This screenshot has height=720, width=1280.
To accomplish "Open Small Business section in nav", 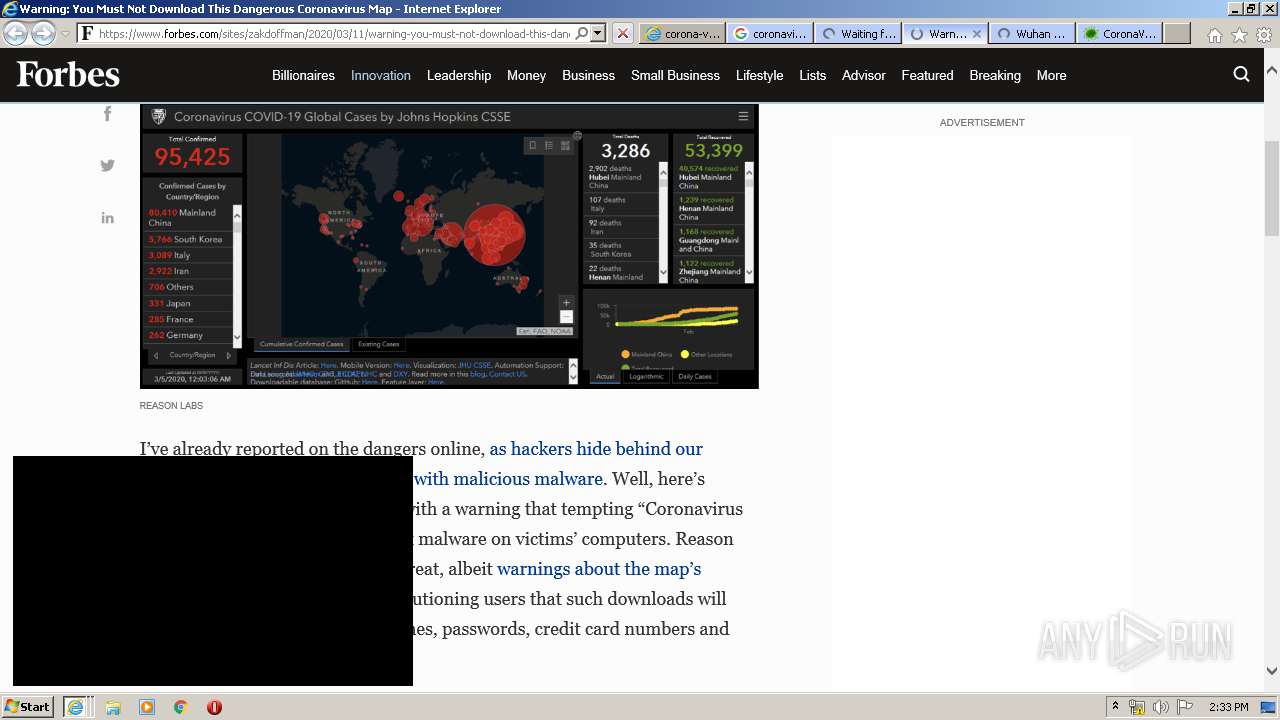I will pyautogui.click(x=675, y=75).
